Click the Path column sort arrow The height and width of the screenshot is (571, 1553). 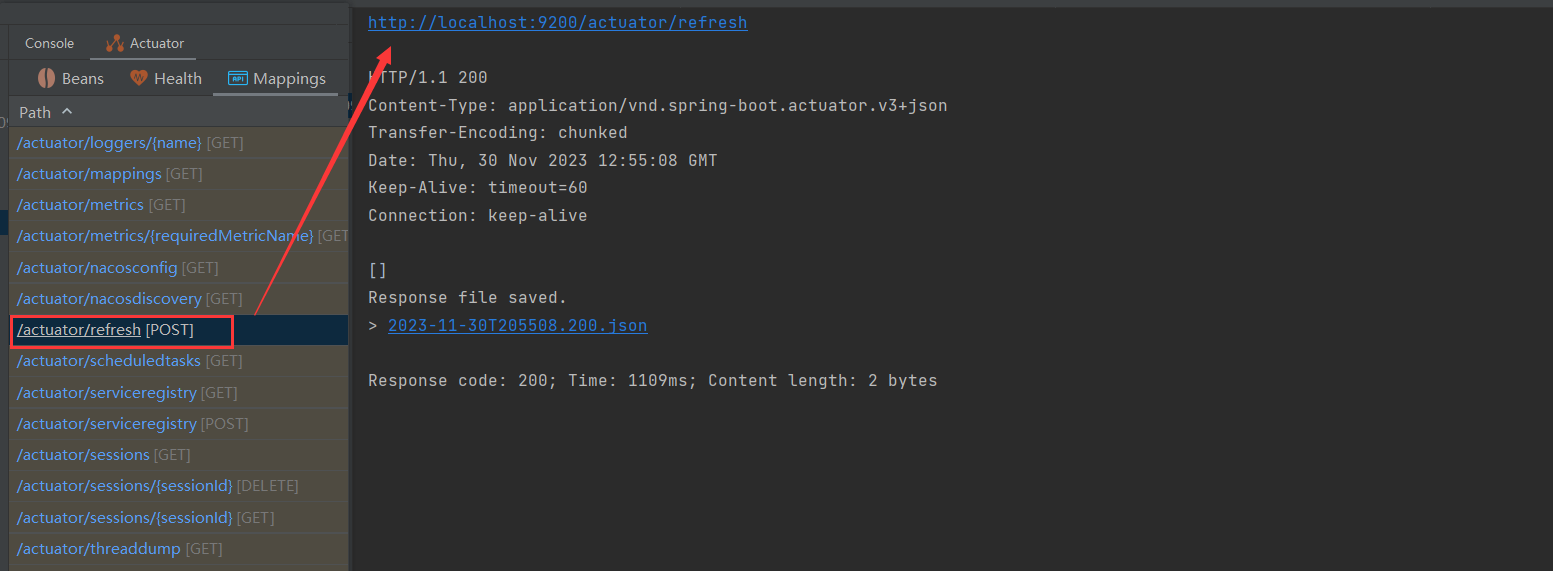(x=67, y=112)
